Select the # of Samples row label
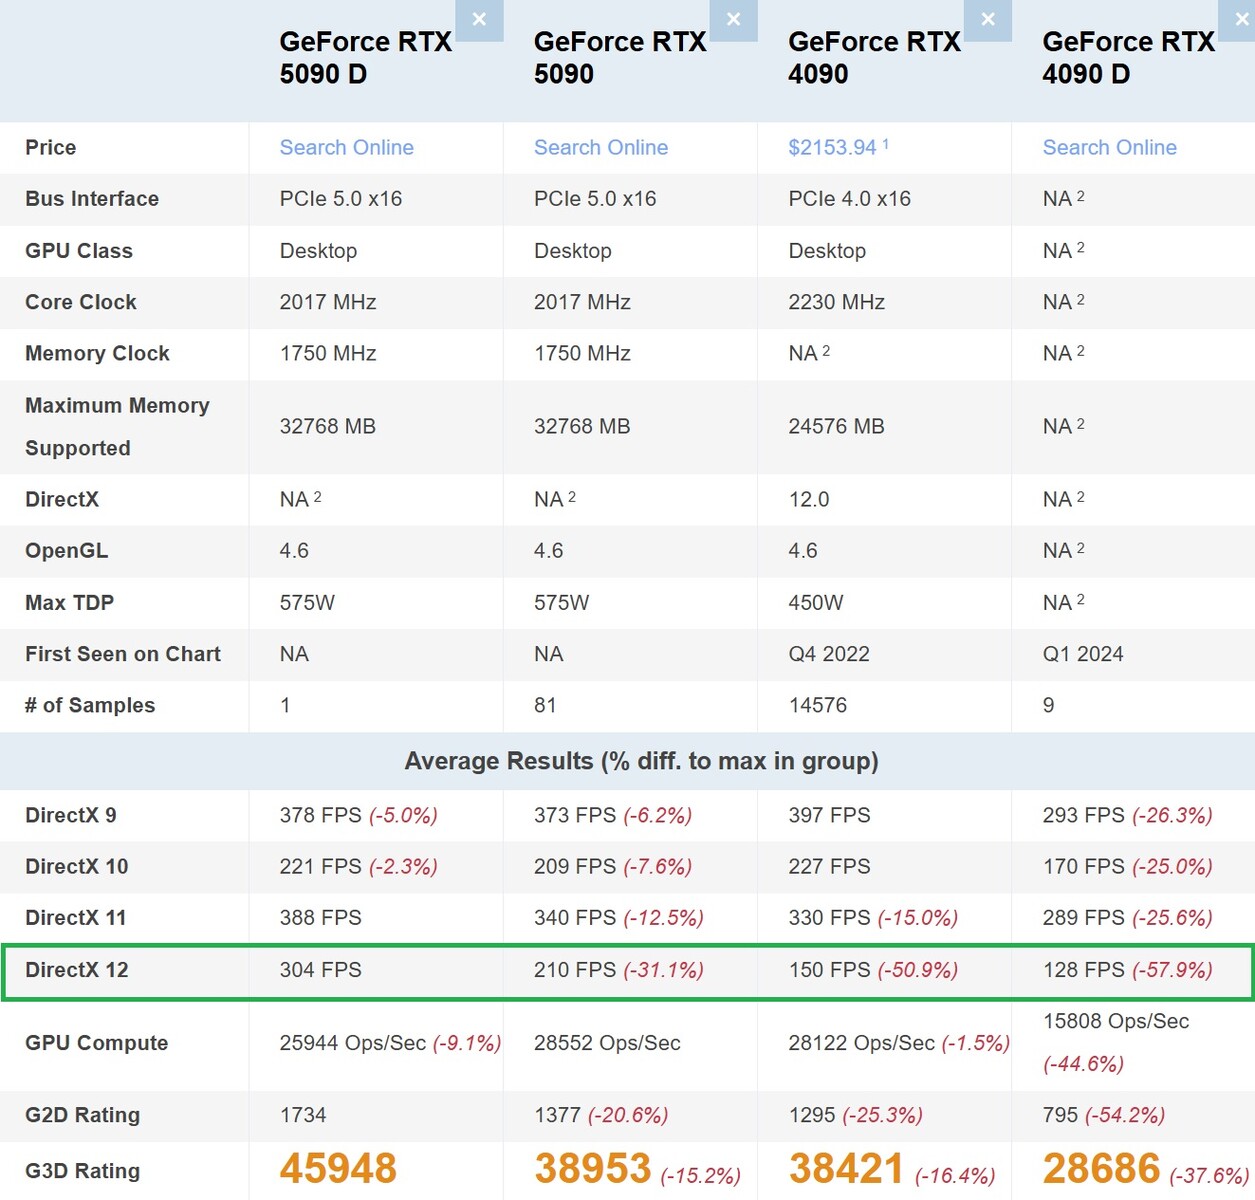 (x=90, y=706)
